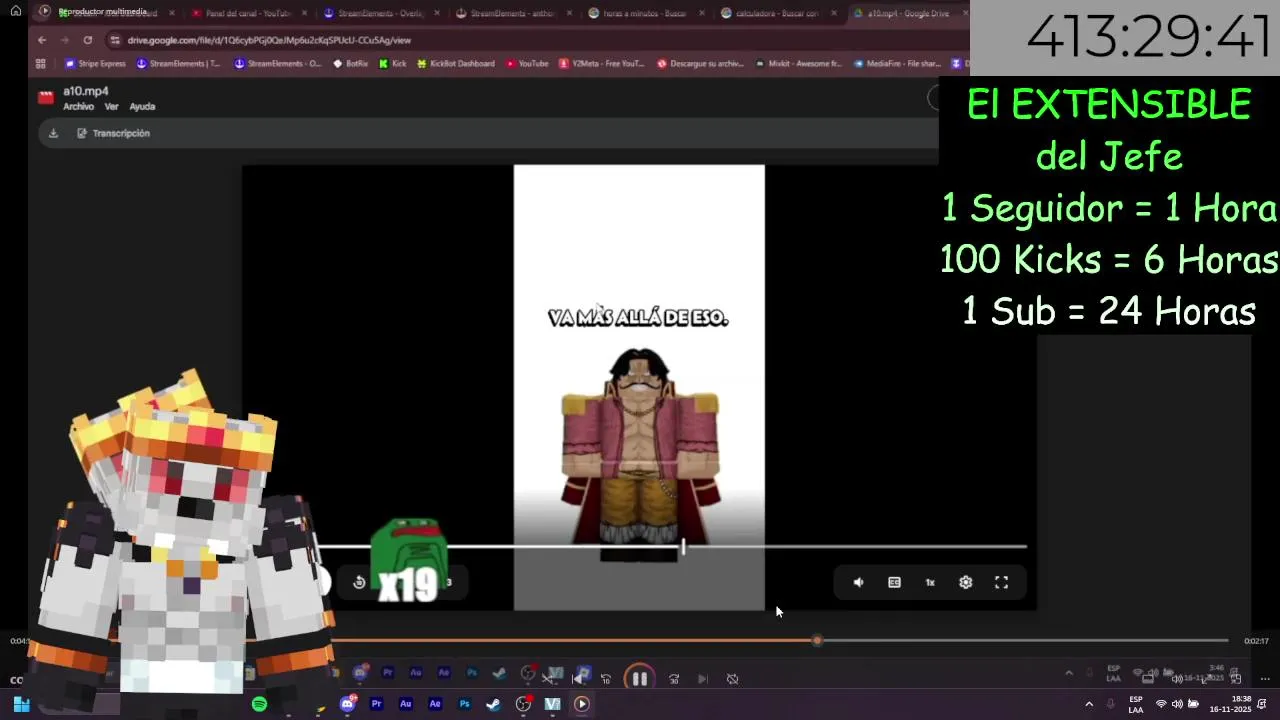The height and width of the screenshot is (720, 1280).
Task: Open the Windows Start menu
Action: point(20,704)
